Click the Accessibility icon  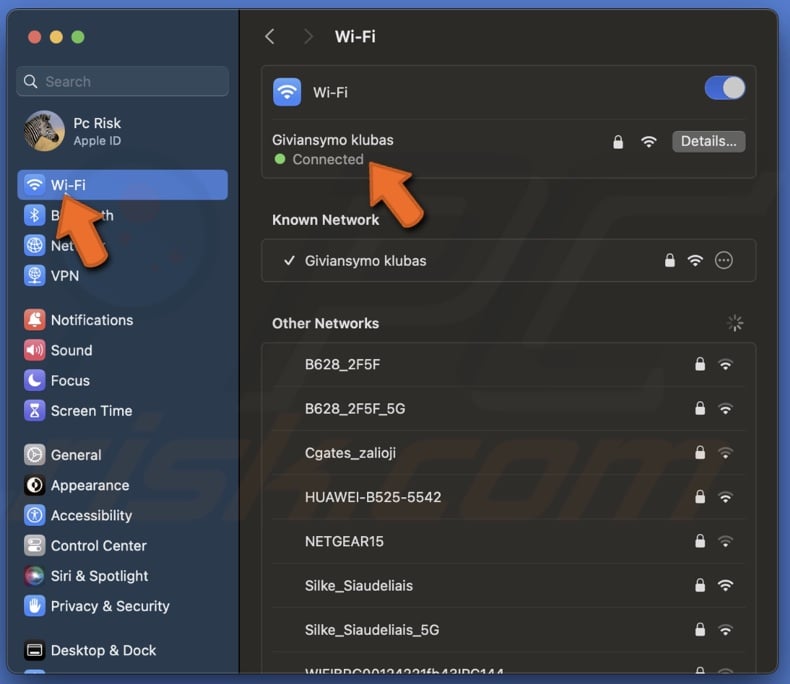(34, 515)
